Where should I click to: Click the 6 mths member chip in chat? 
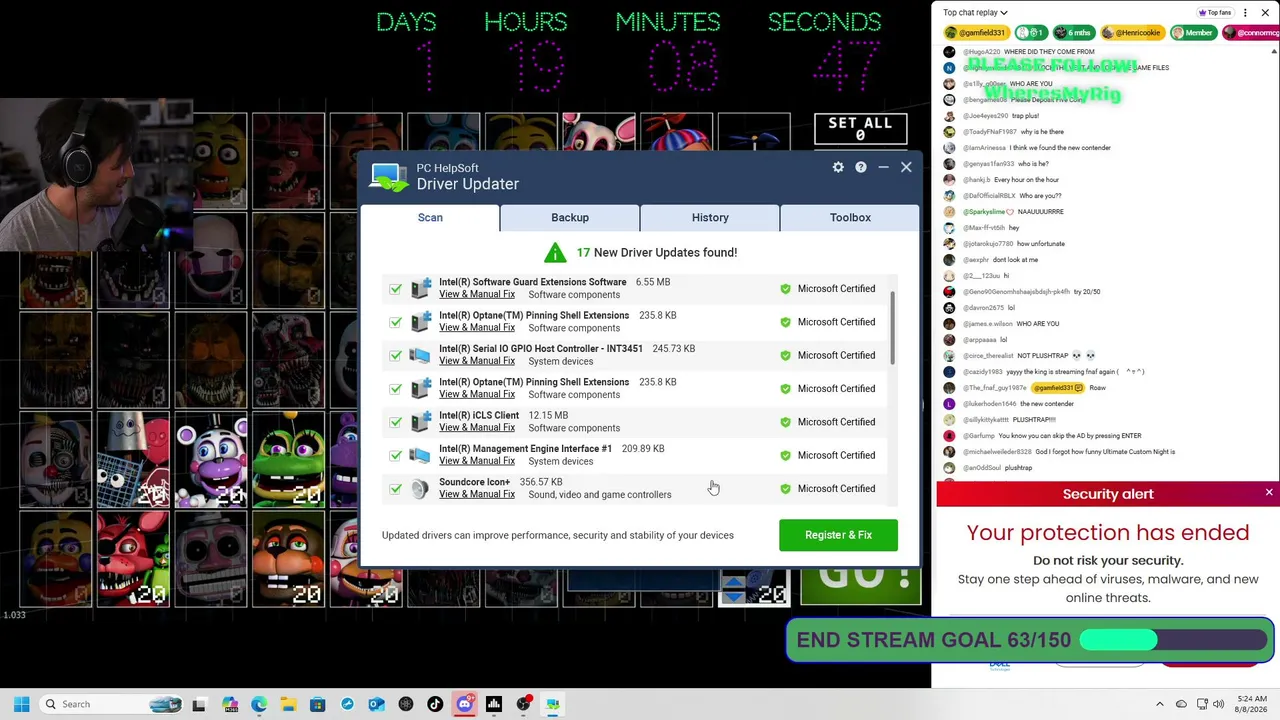tap(1072, 33)
